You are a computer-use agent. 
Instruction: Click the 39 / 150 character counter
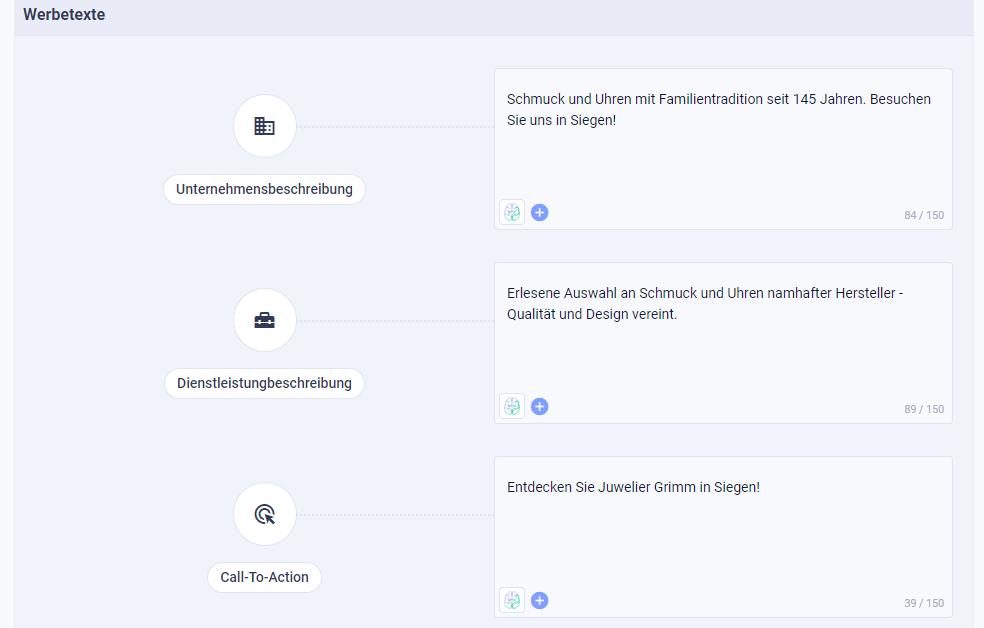point(924,603)
